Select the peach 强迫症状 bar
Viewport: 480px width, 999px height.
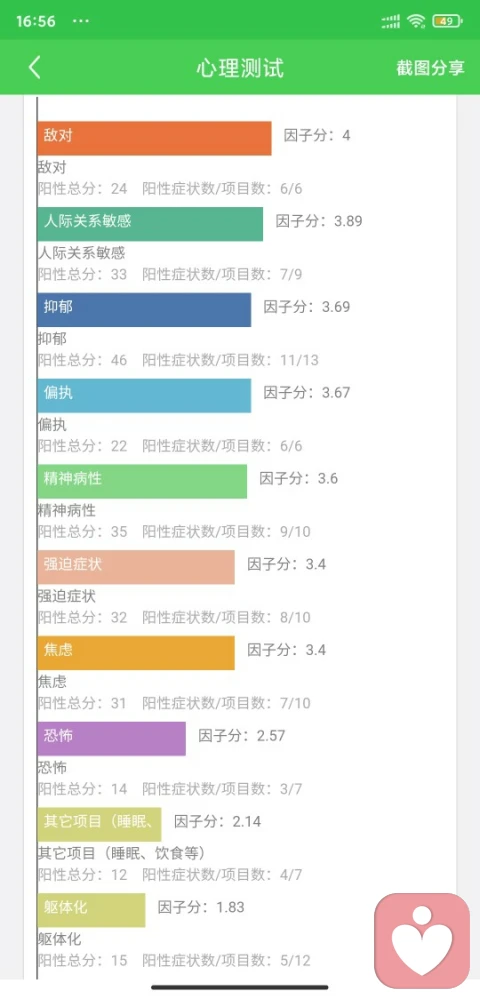point(136,567)
